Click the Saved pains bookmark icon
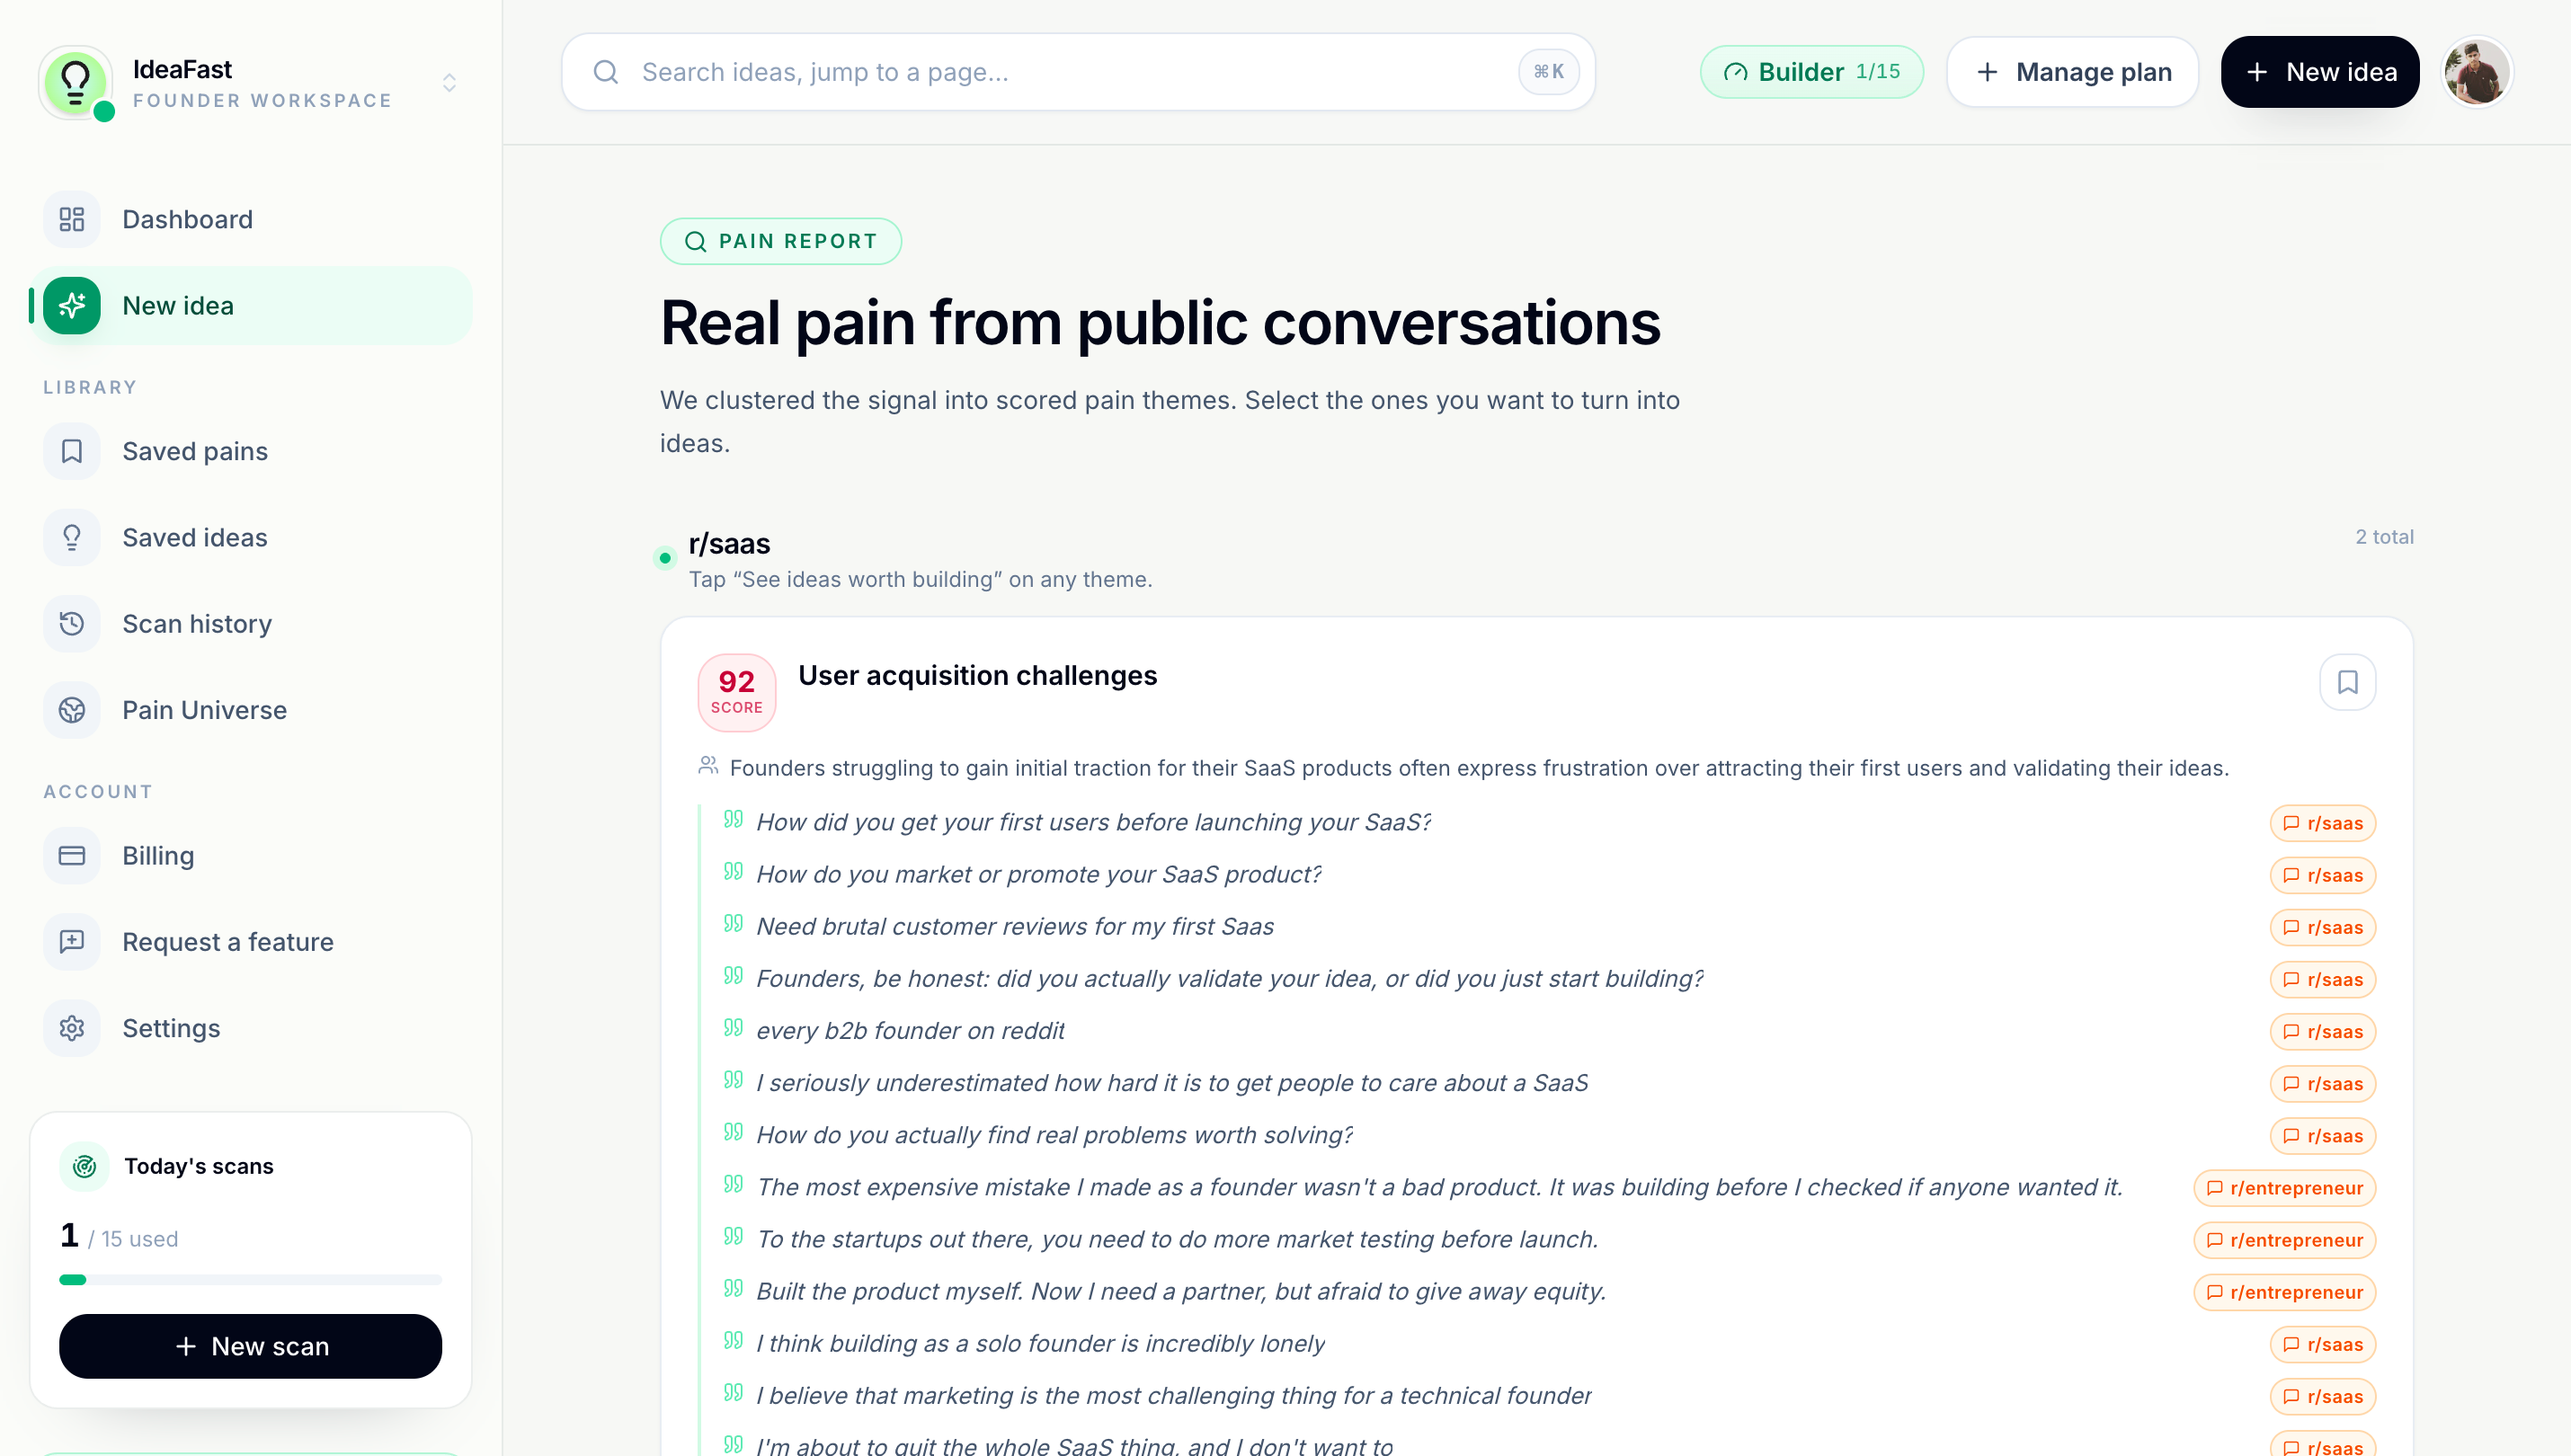2571x1456 pixels. click(x=72, y=451)
